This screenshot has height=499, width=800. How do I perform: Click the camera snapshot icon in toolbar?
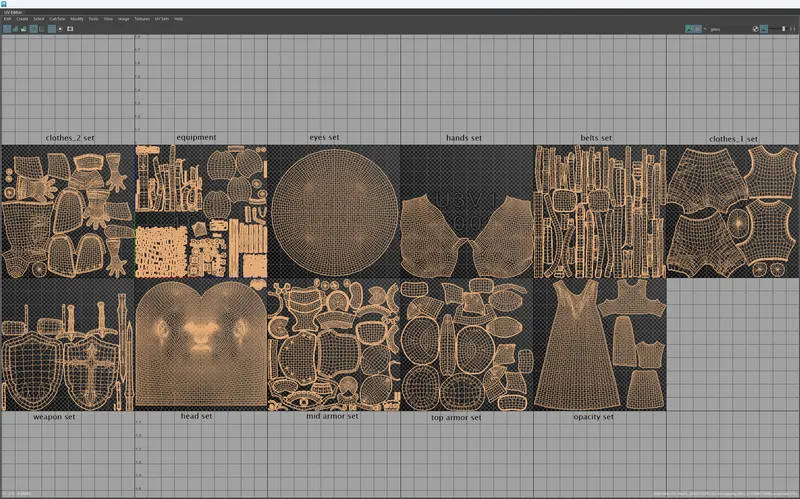pos(70,29)
